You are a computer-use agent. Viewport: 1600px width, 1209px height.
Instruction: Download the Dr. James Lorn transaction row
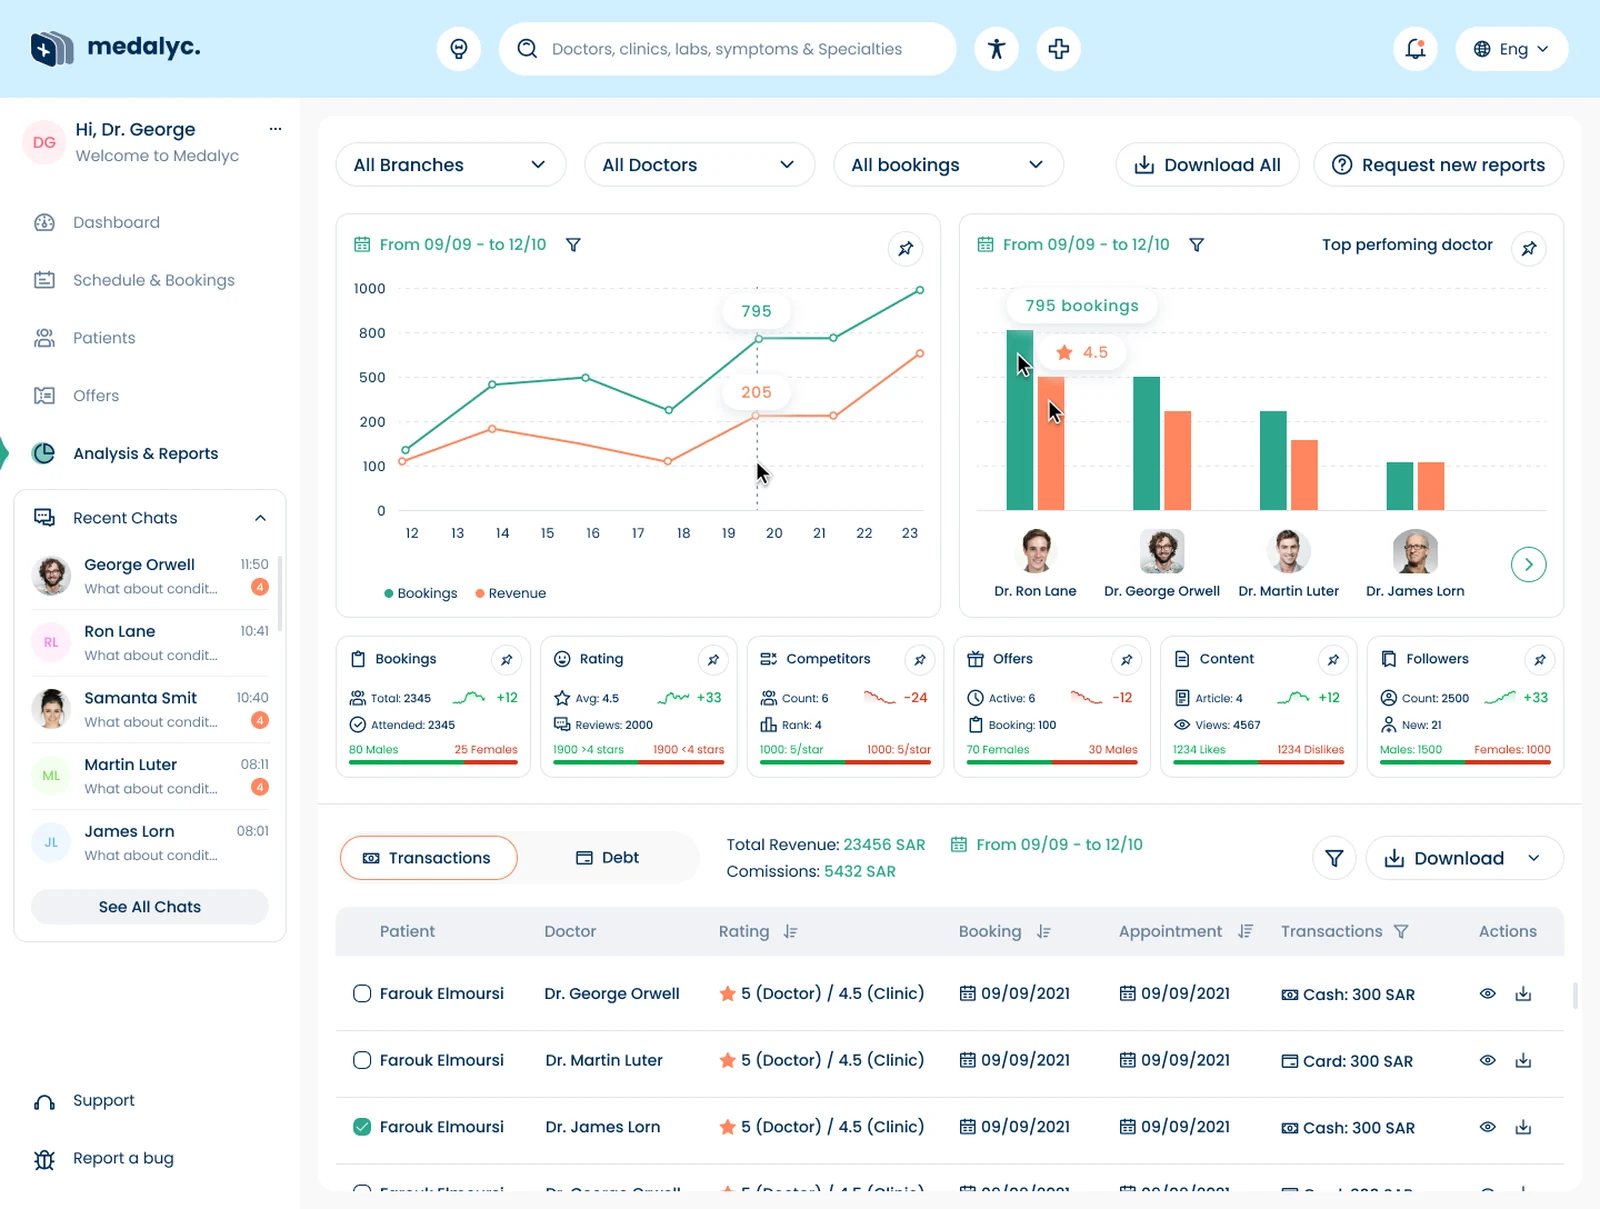[1523, 1128]
